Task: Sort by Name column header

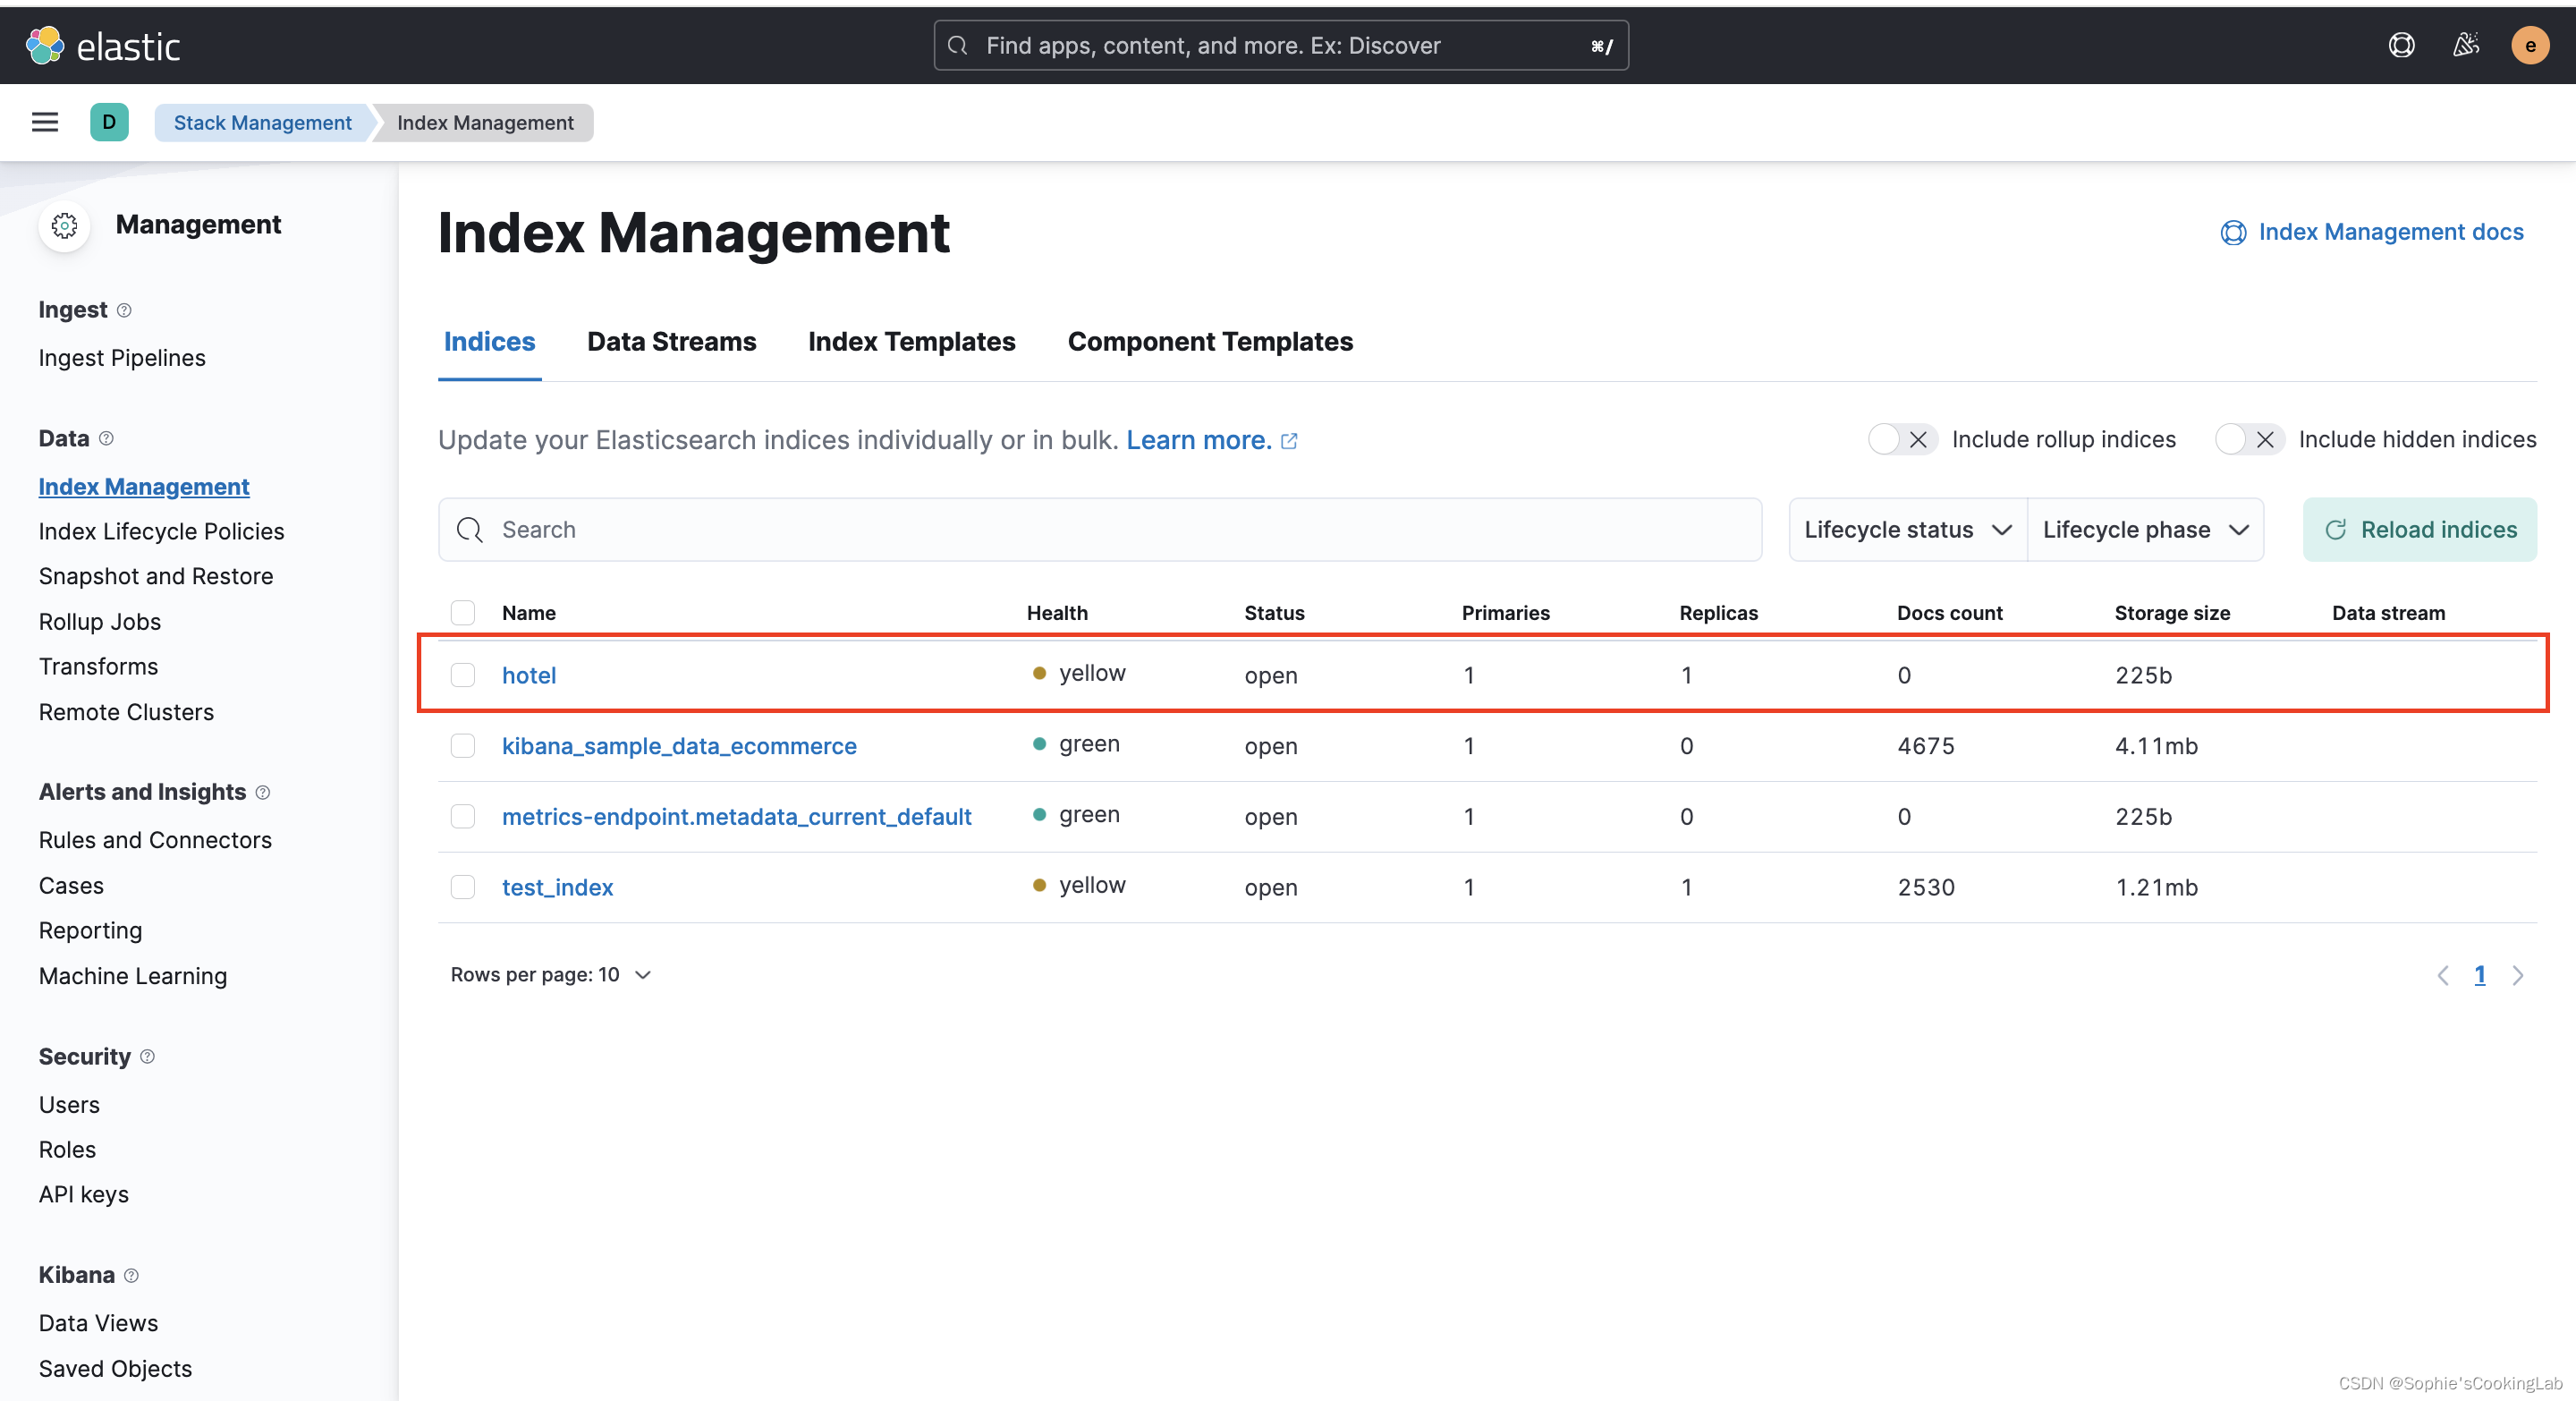Action: point(529,612)
